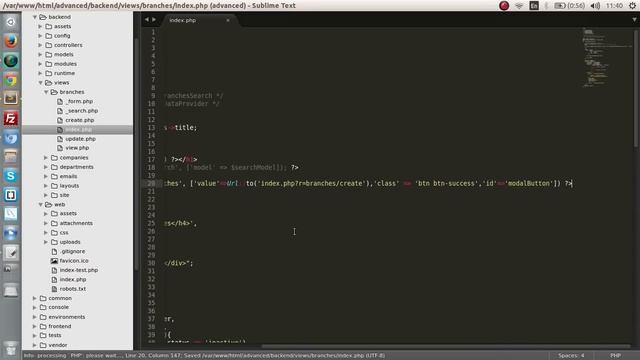
Task: Open the battery status indicator
Action: click(x=569, y=6)
